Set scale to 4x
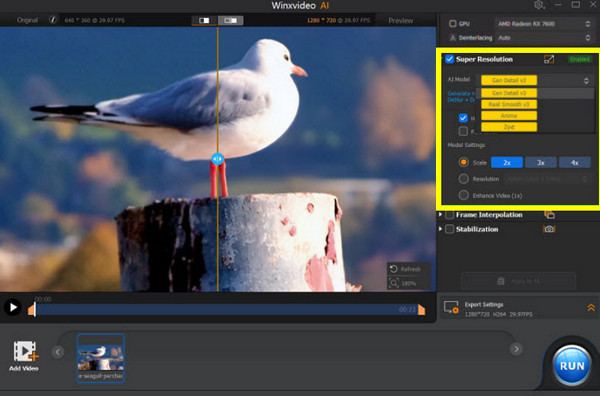 [575, 163]
